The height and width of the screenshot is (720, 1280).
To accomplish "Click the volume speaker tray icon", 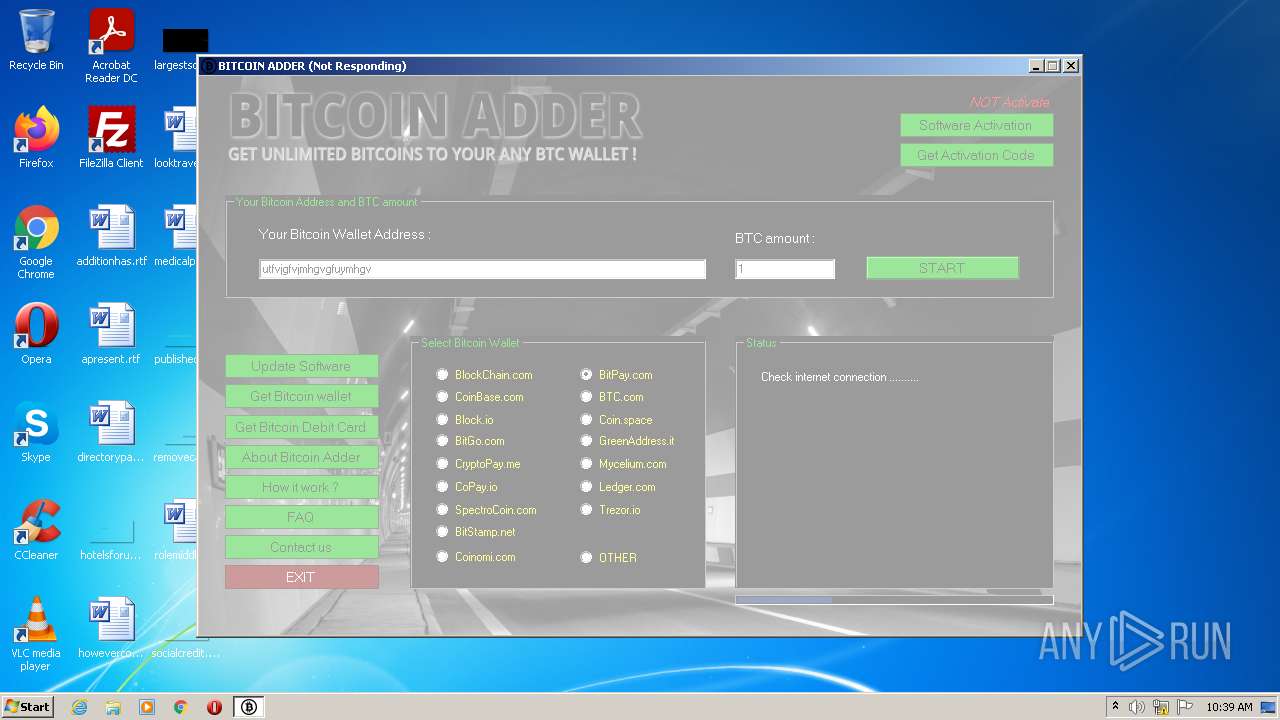I will (x=1137, y=707).
